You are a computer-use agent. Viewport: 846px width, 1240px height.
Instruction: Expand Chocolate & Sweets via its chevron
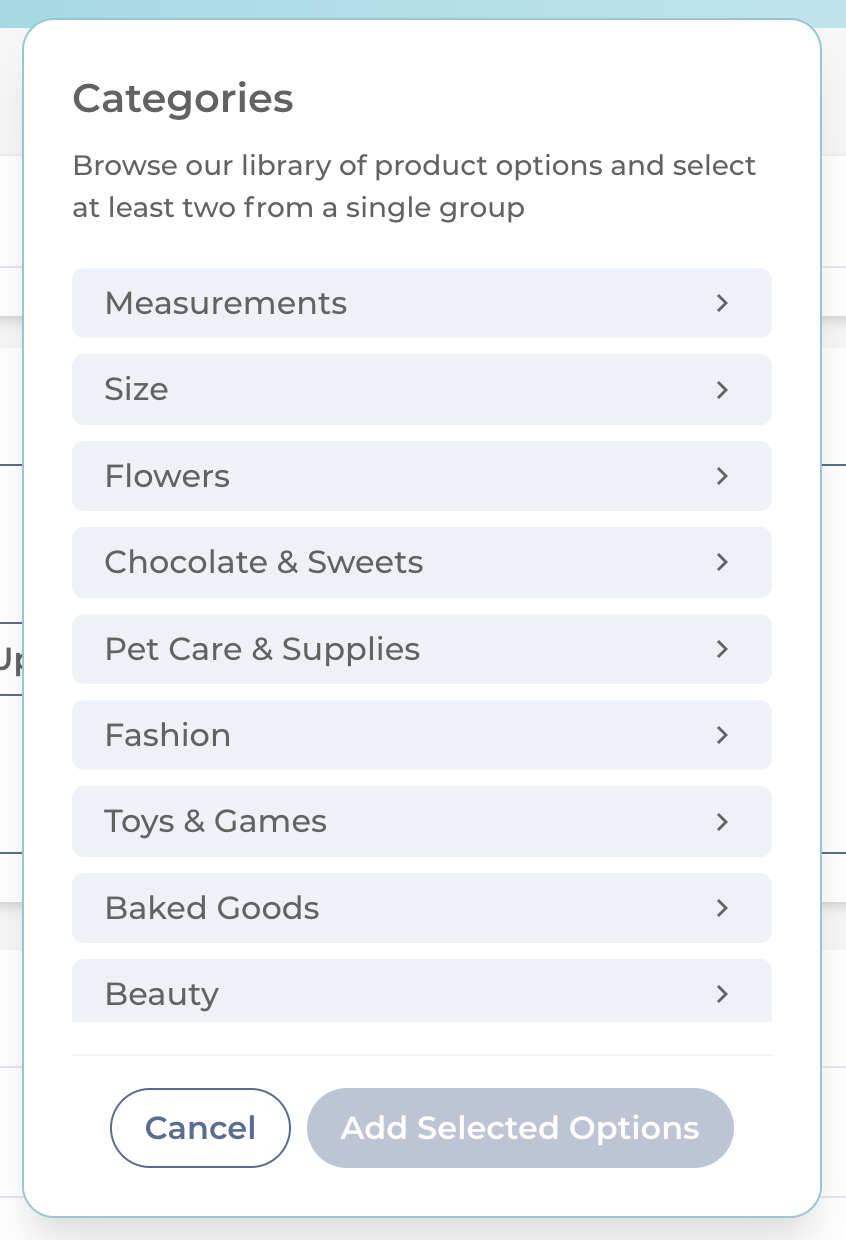(x=722, y=562)
